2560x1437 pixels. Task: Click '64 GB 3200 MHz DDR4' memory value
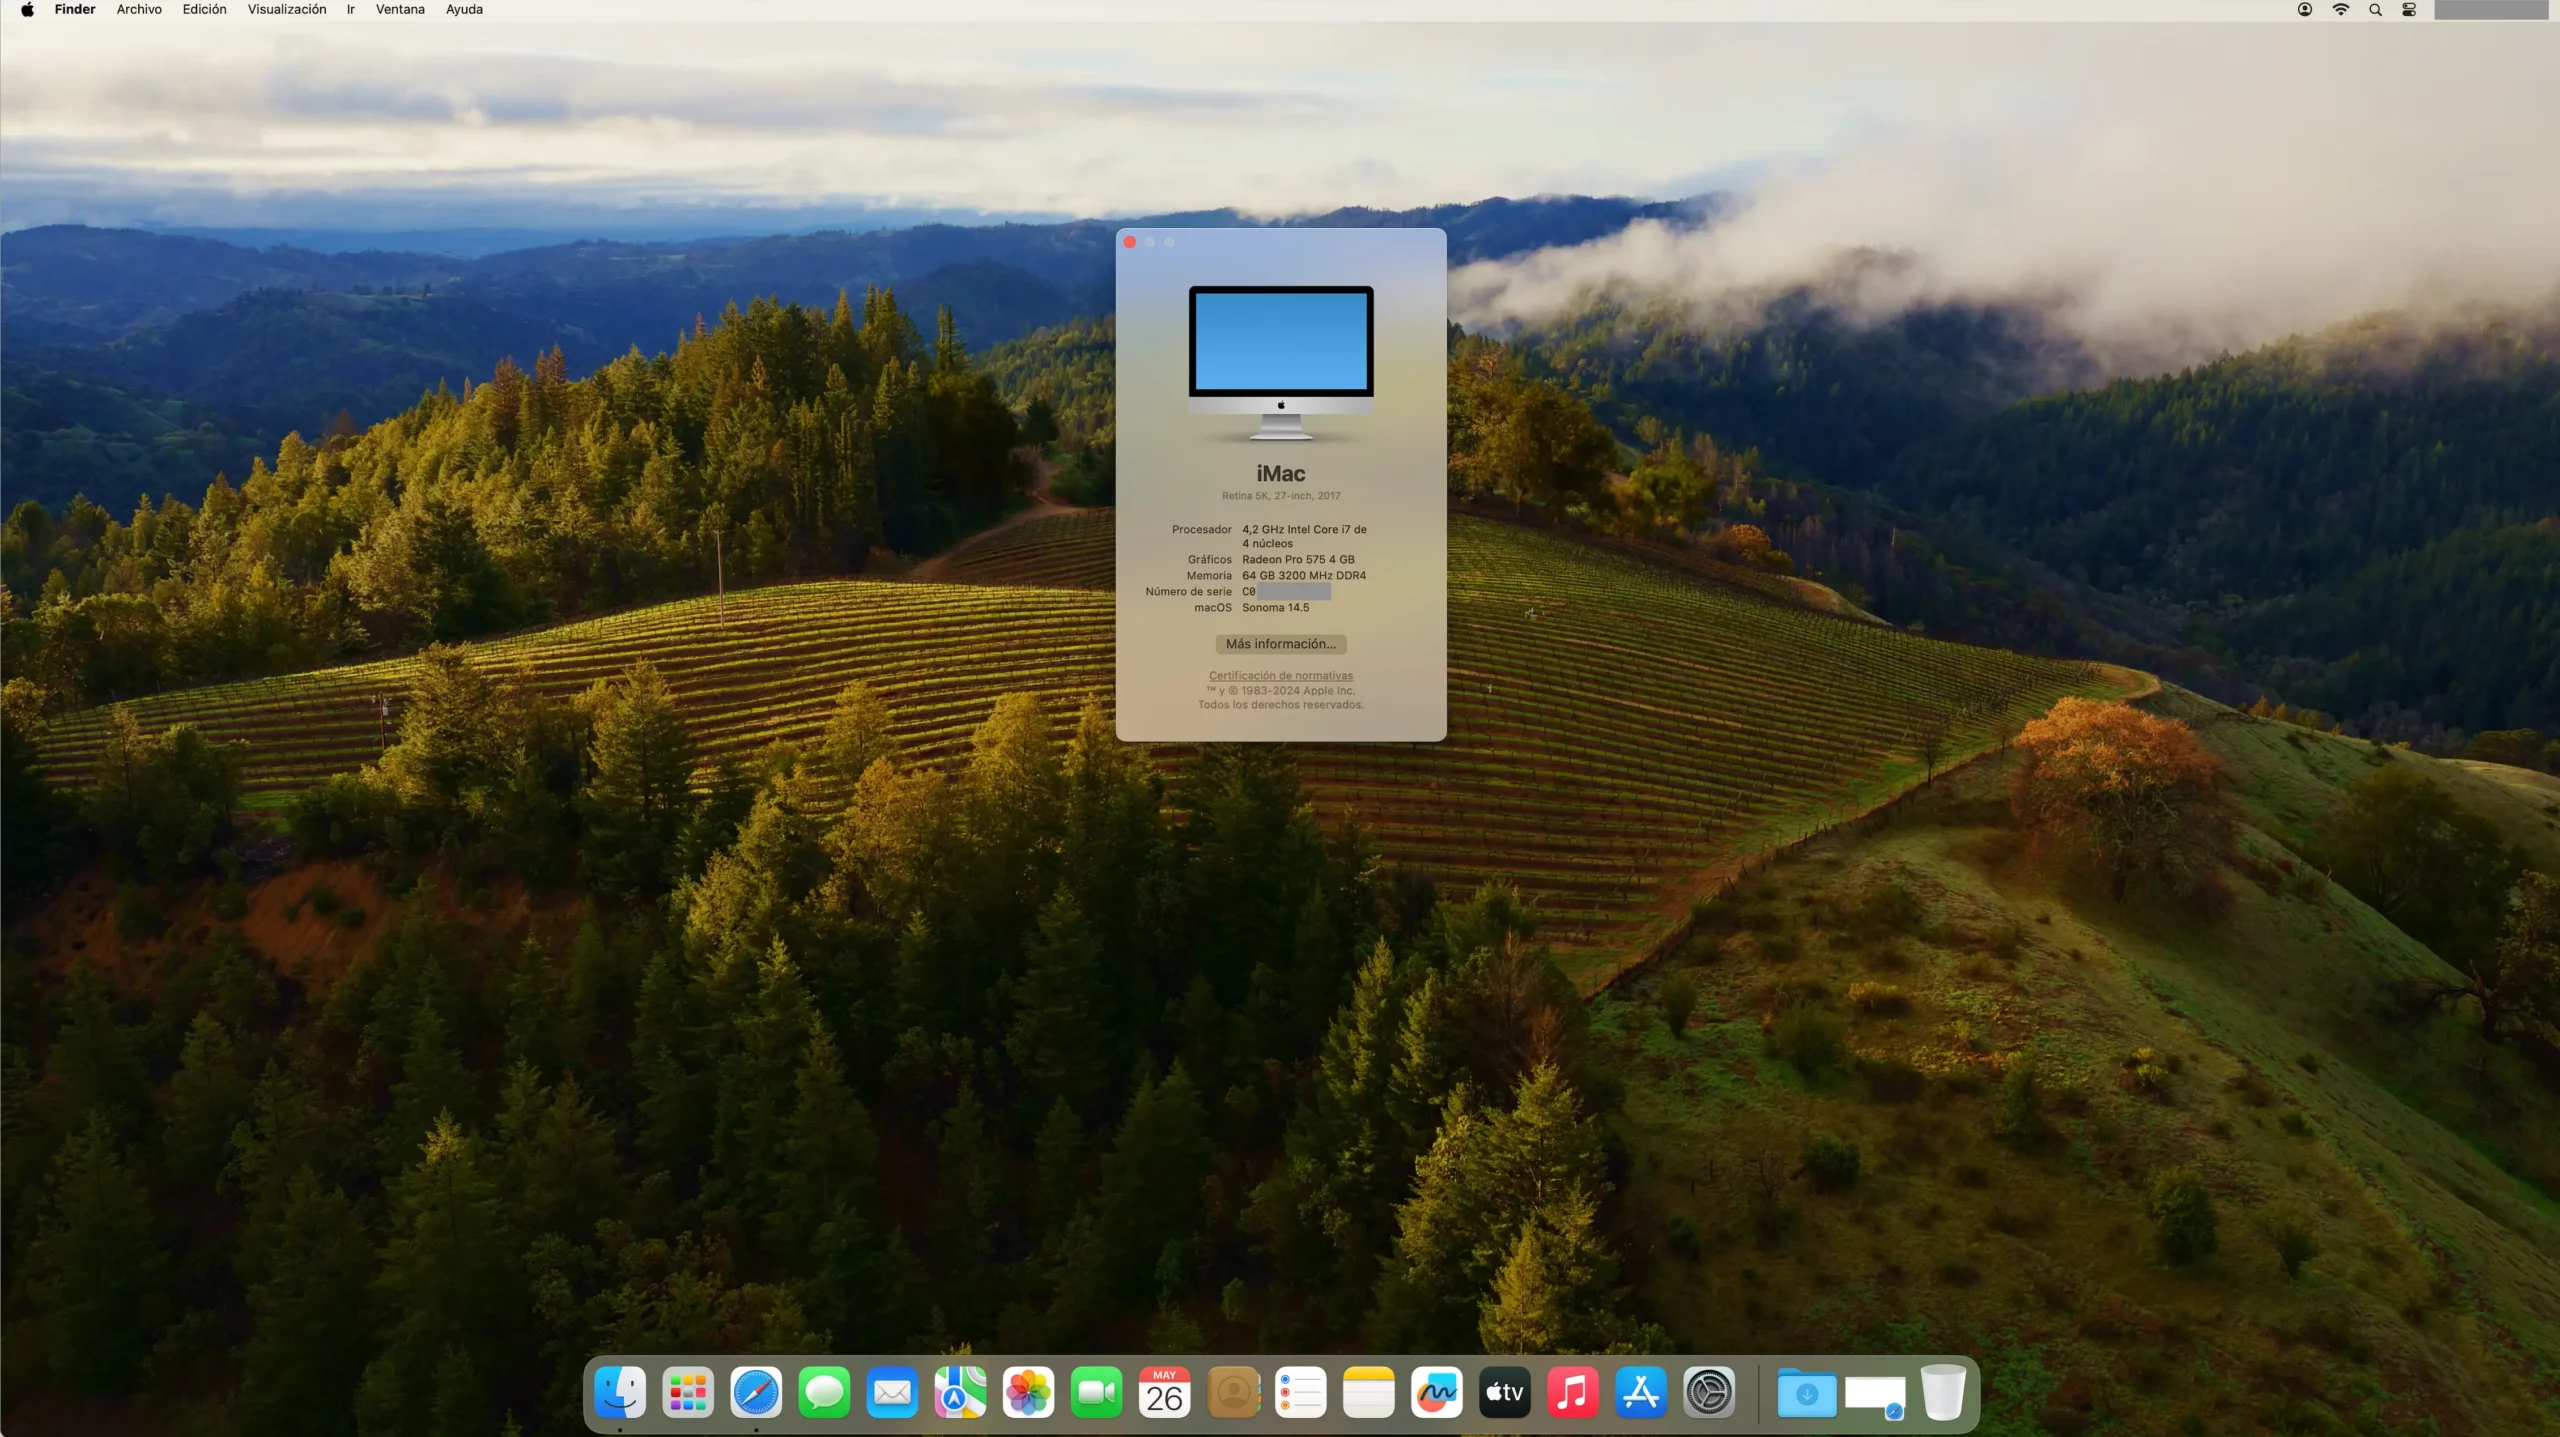click(1304, 576)
